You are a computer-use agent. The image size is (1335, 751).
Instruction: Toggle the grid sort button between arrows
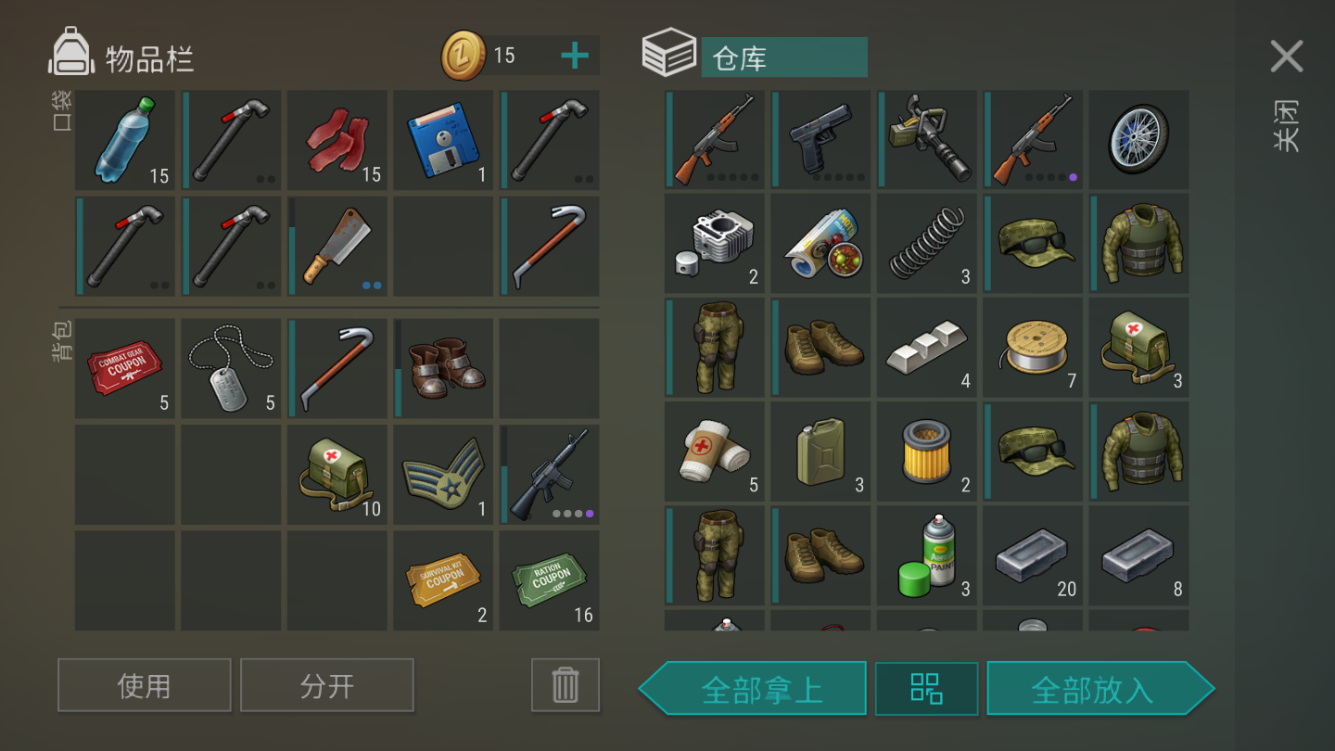pyautogui.click(x=926, y=689)
